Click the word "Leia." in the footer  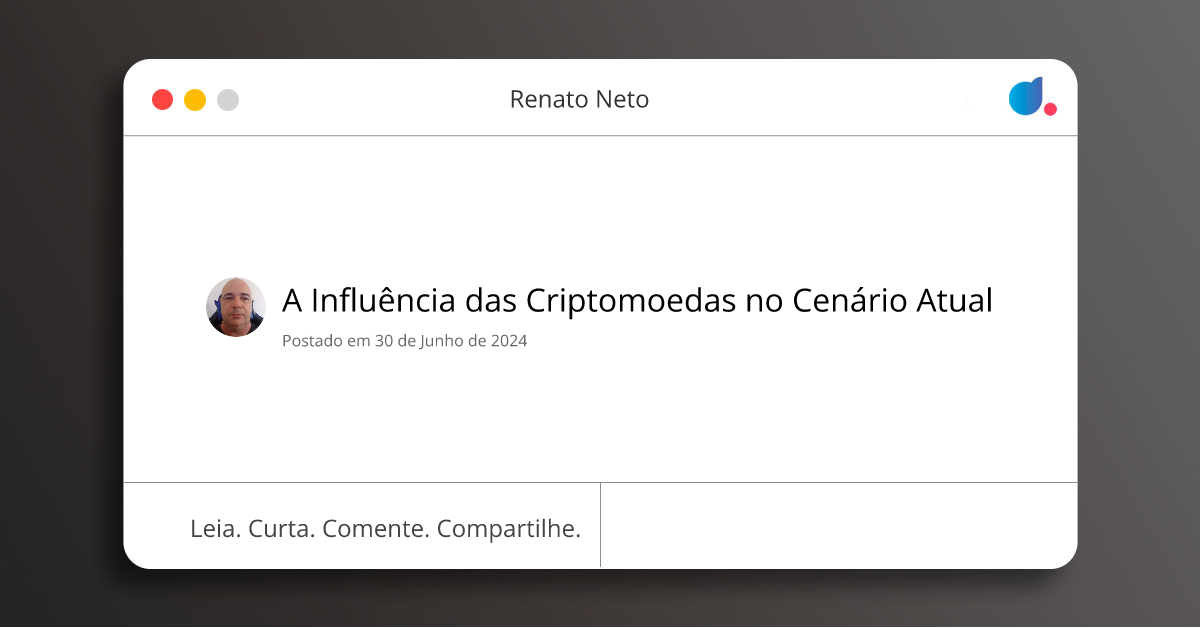coord(215,529)
